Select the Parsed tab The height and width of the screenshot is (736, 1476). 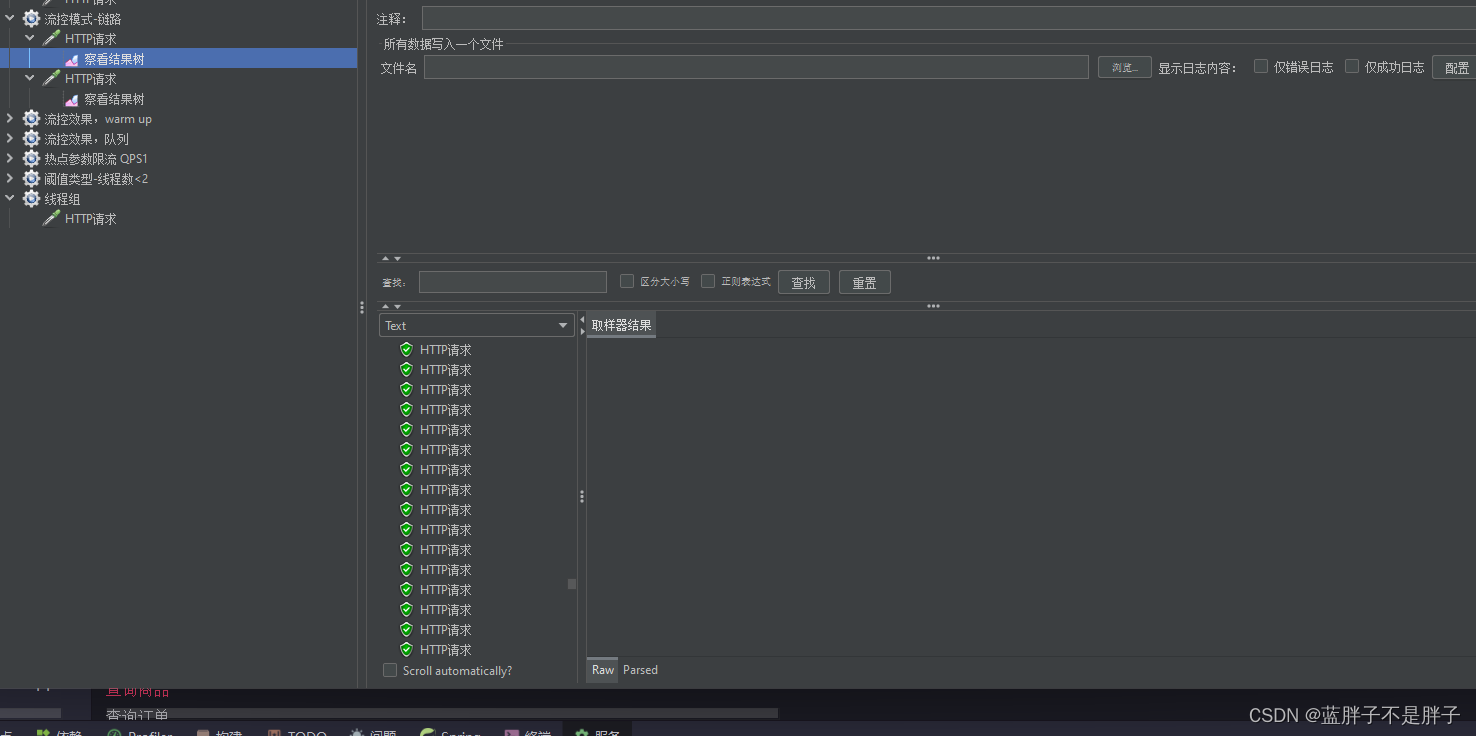pos(640,670)
